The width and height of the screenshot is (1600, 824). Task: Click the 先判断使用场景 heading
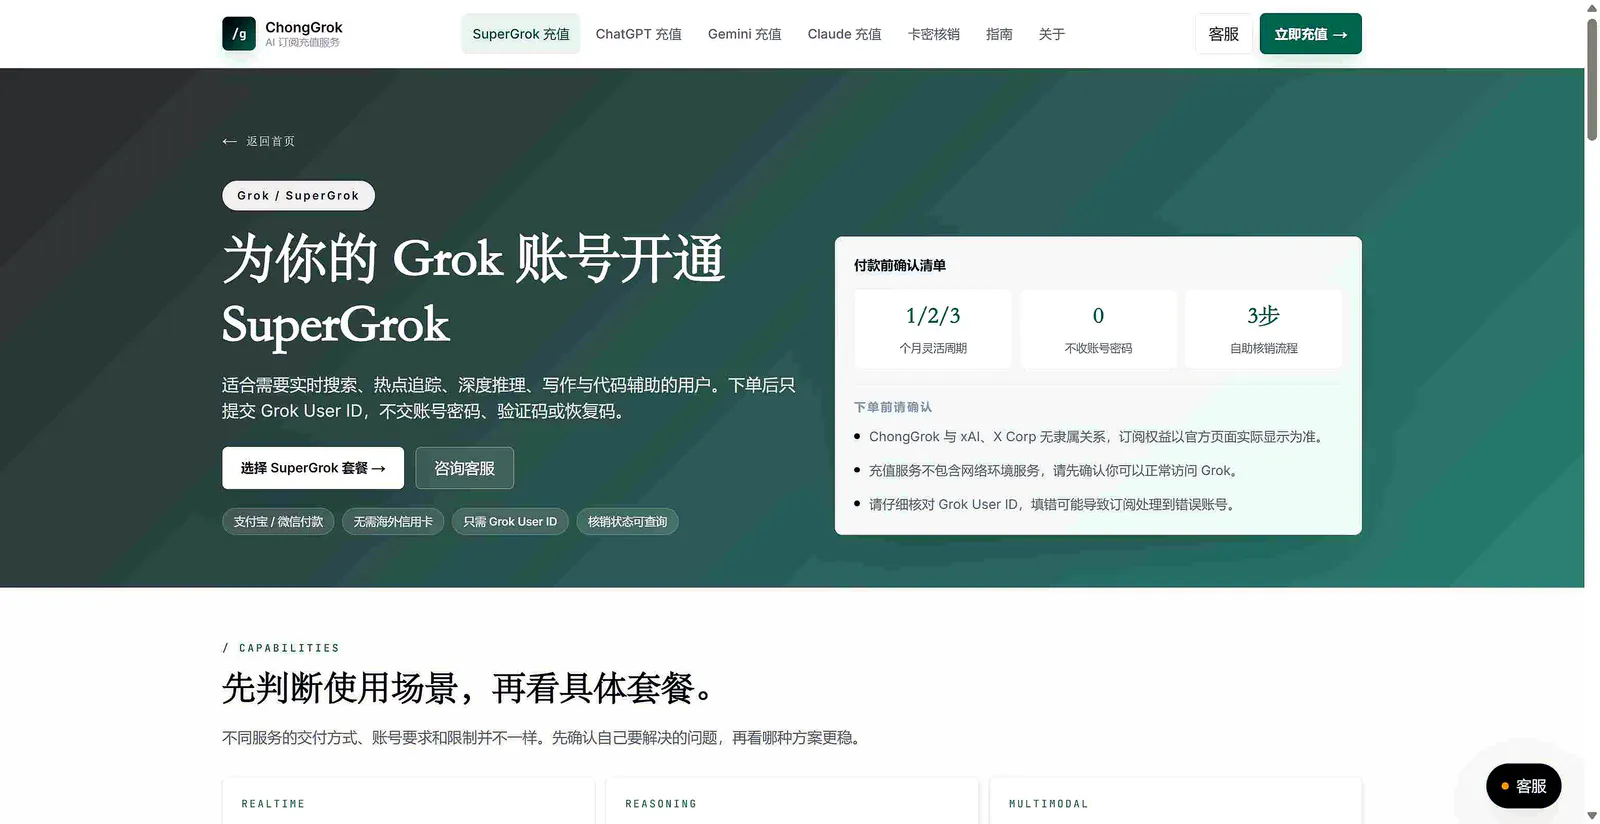[x=470, y=688]
